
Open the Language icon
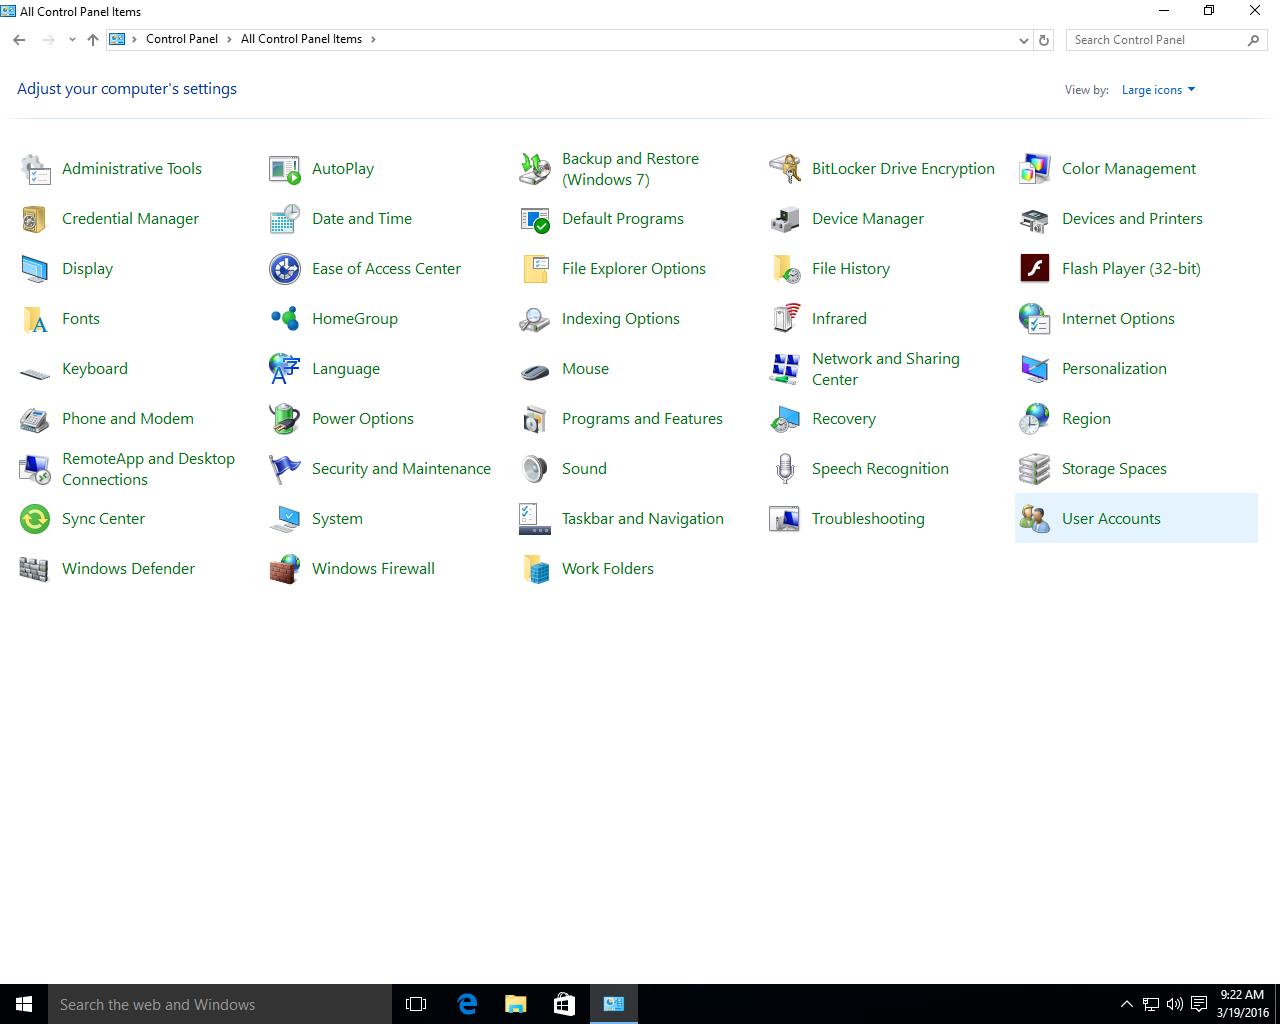[285, 369]
